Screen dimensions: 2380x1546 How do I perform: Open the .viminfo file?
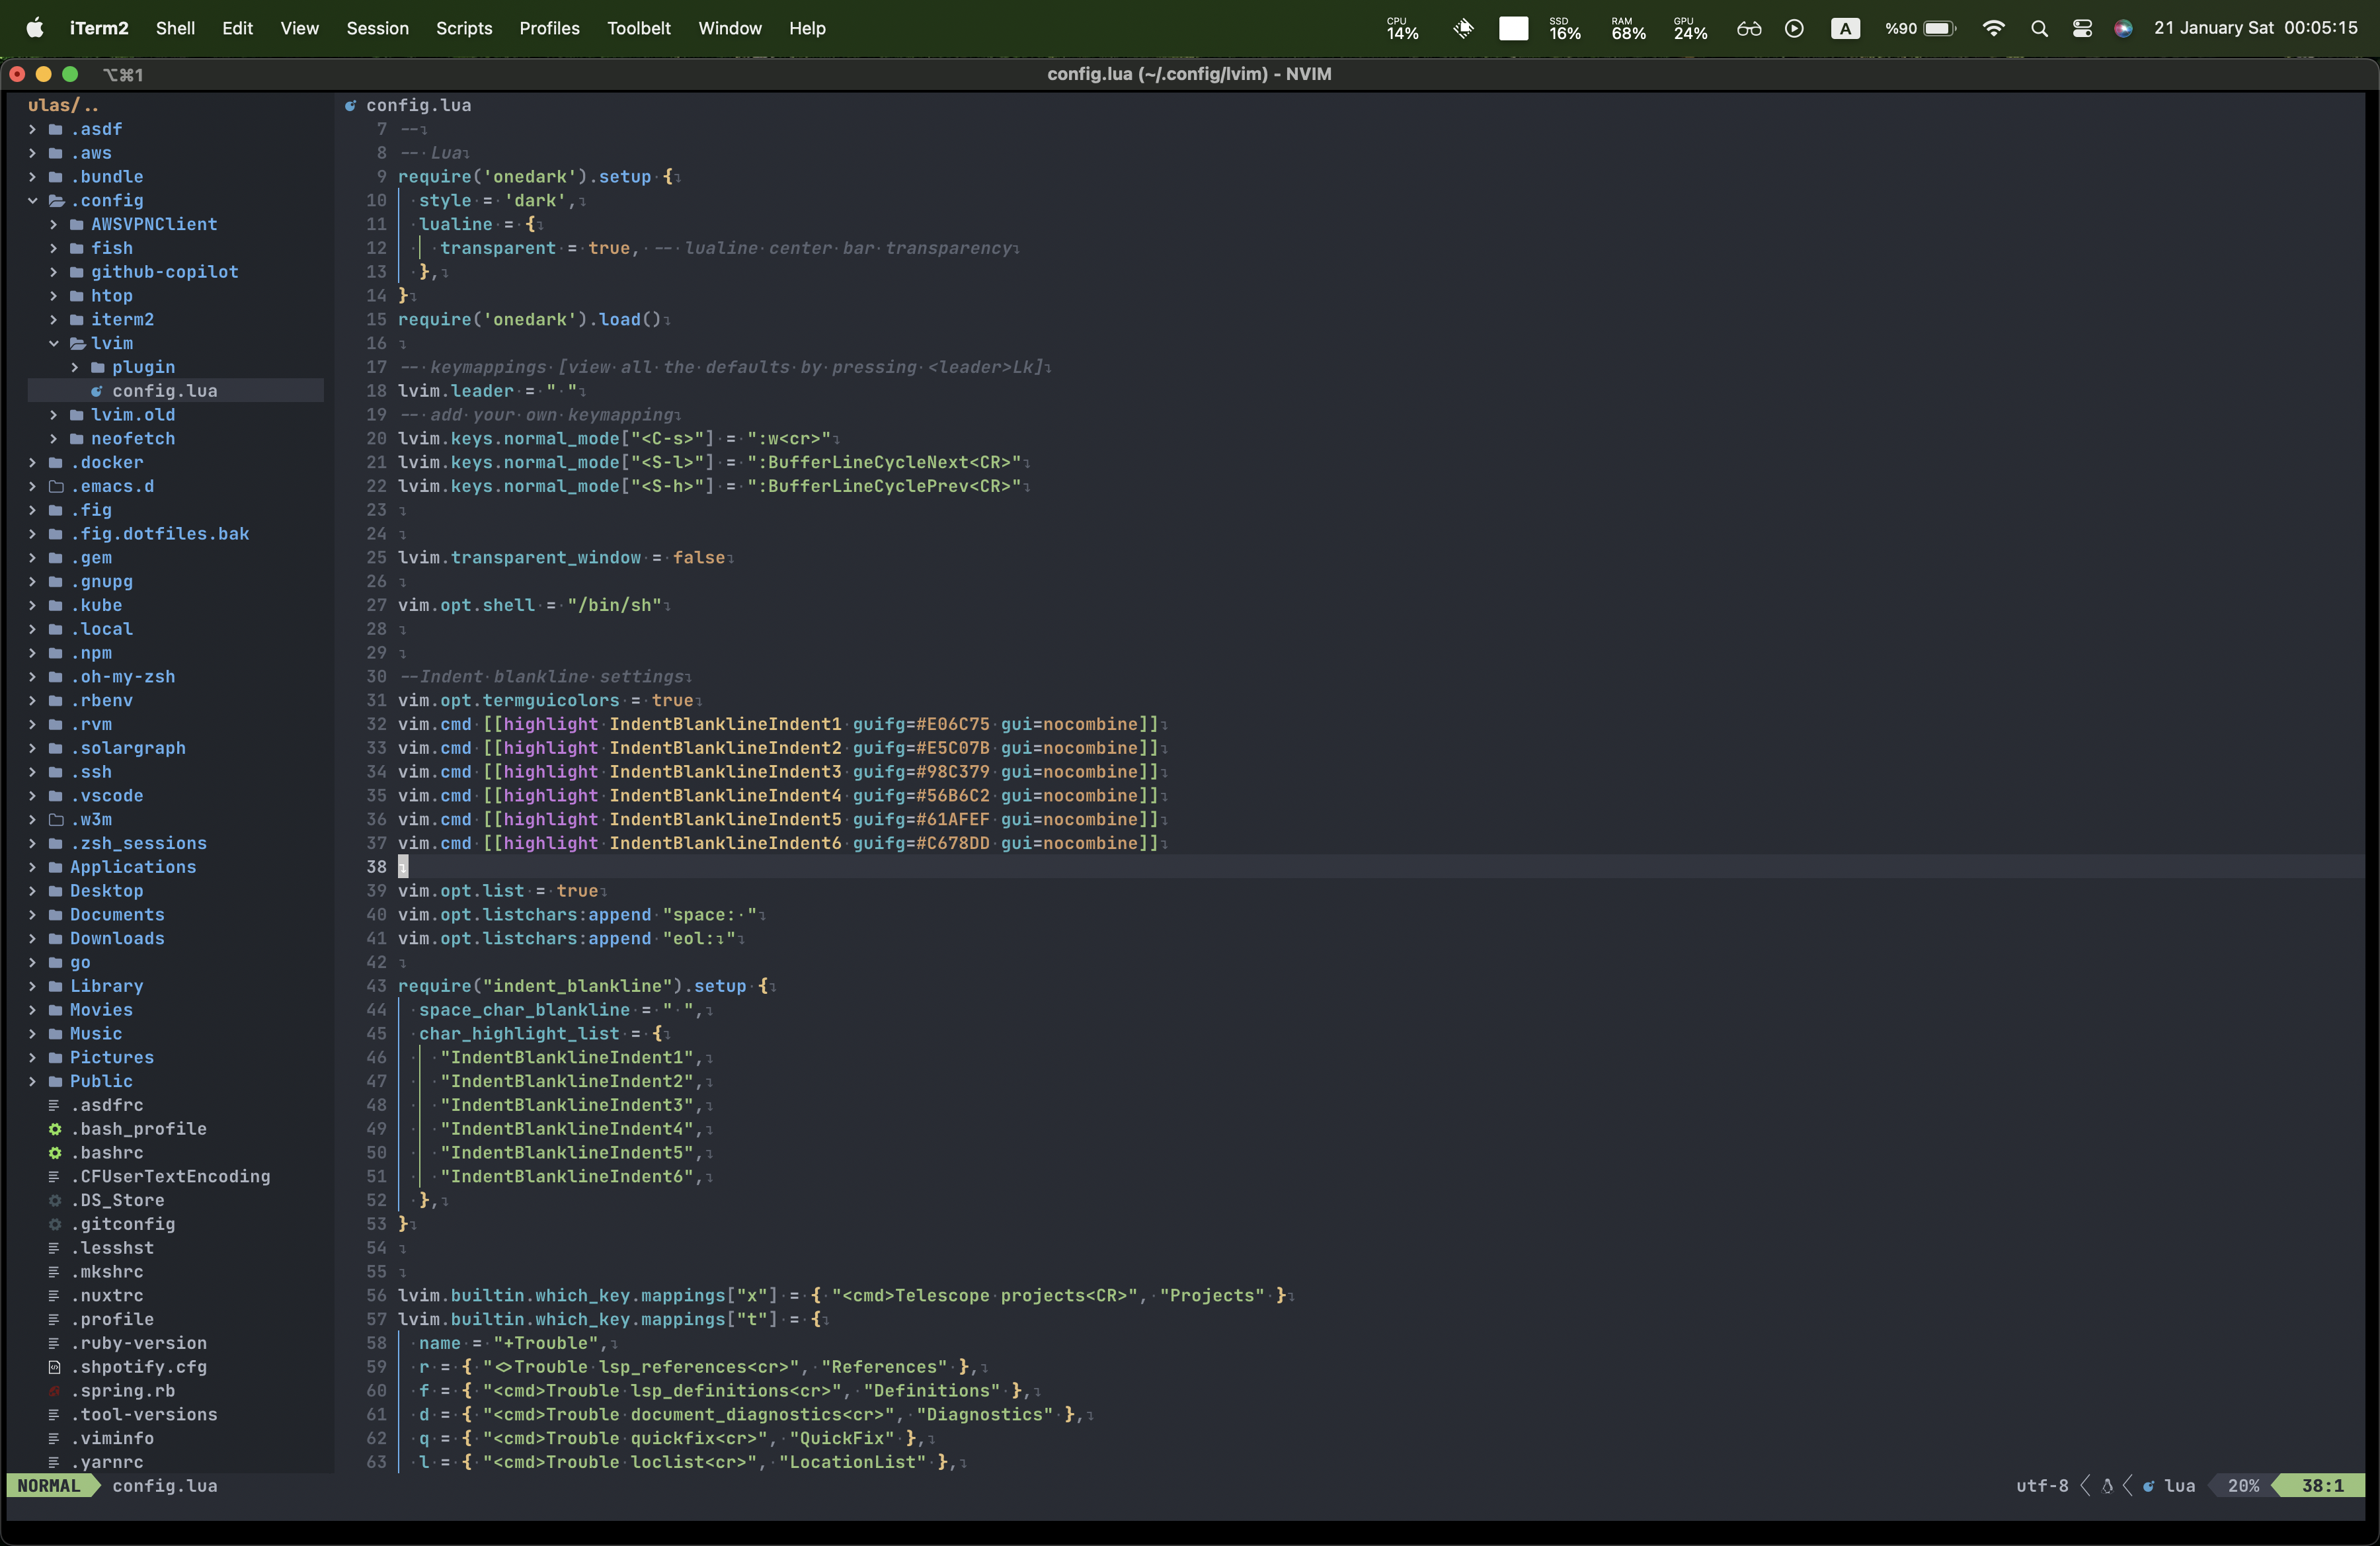tap(112, 1438)
